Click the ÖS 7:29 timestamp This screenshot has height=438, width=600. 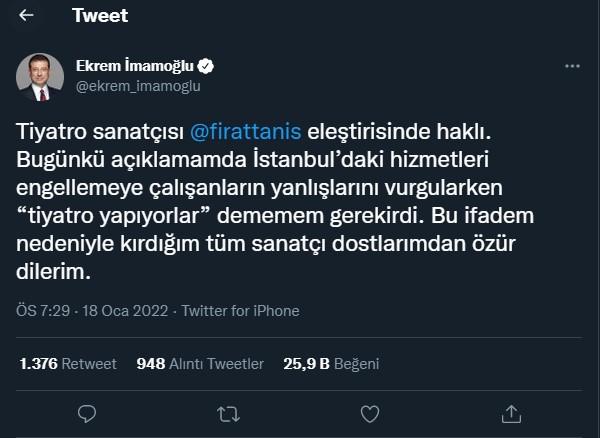[x=44, y=311]
